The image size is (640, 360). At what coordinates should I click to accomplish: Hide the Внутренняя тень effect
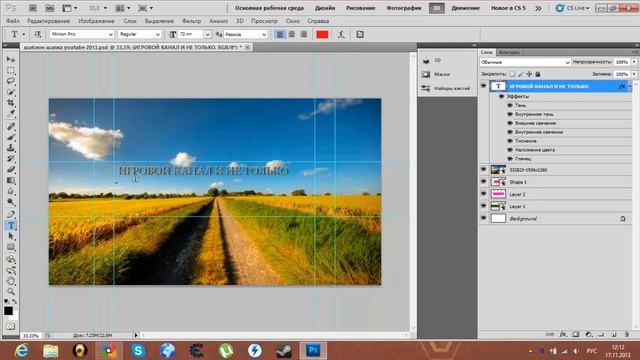coord(510,114)
